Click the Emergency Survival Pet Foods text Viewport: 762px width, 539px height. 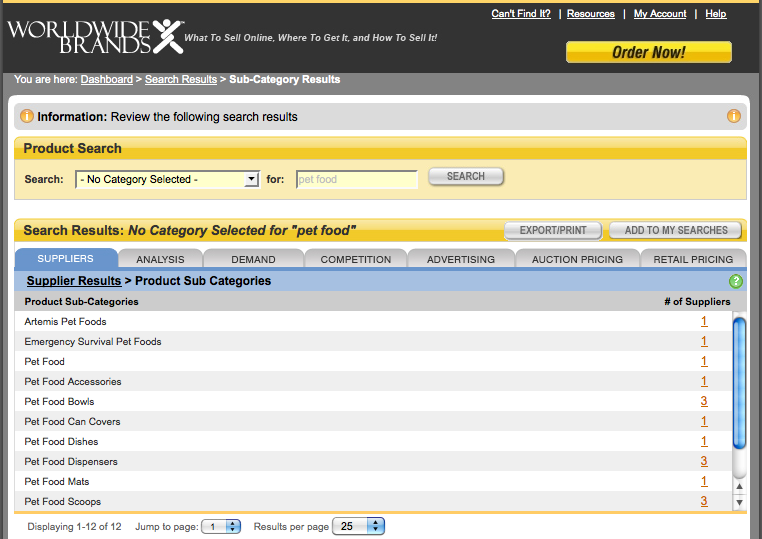click(93, 341)
